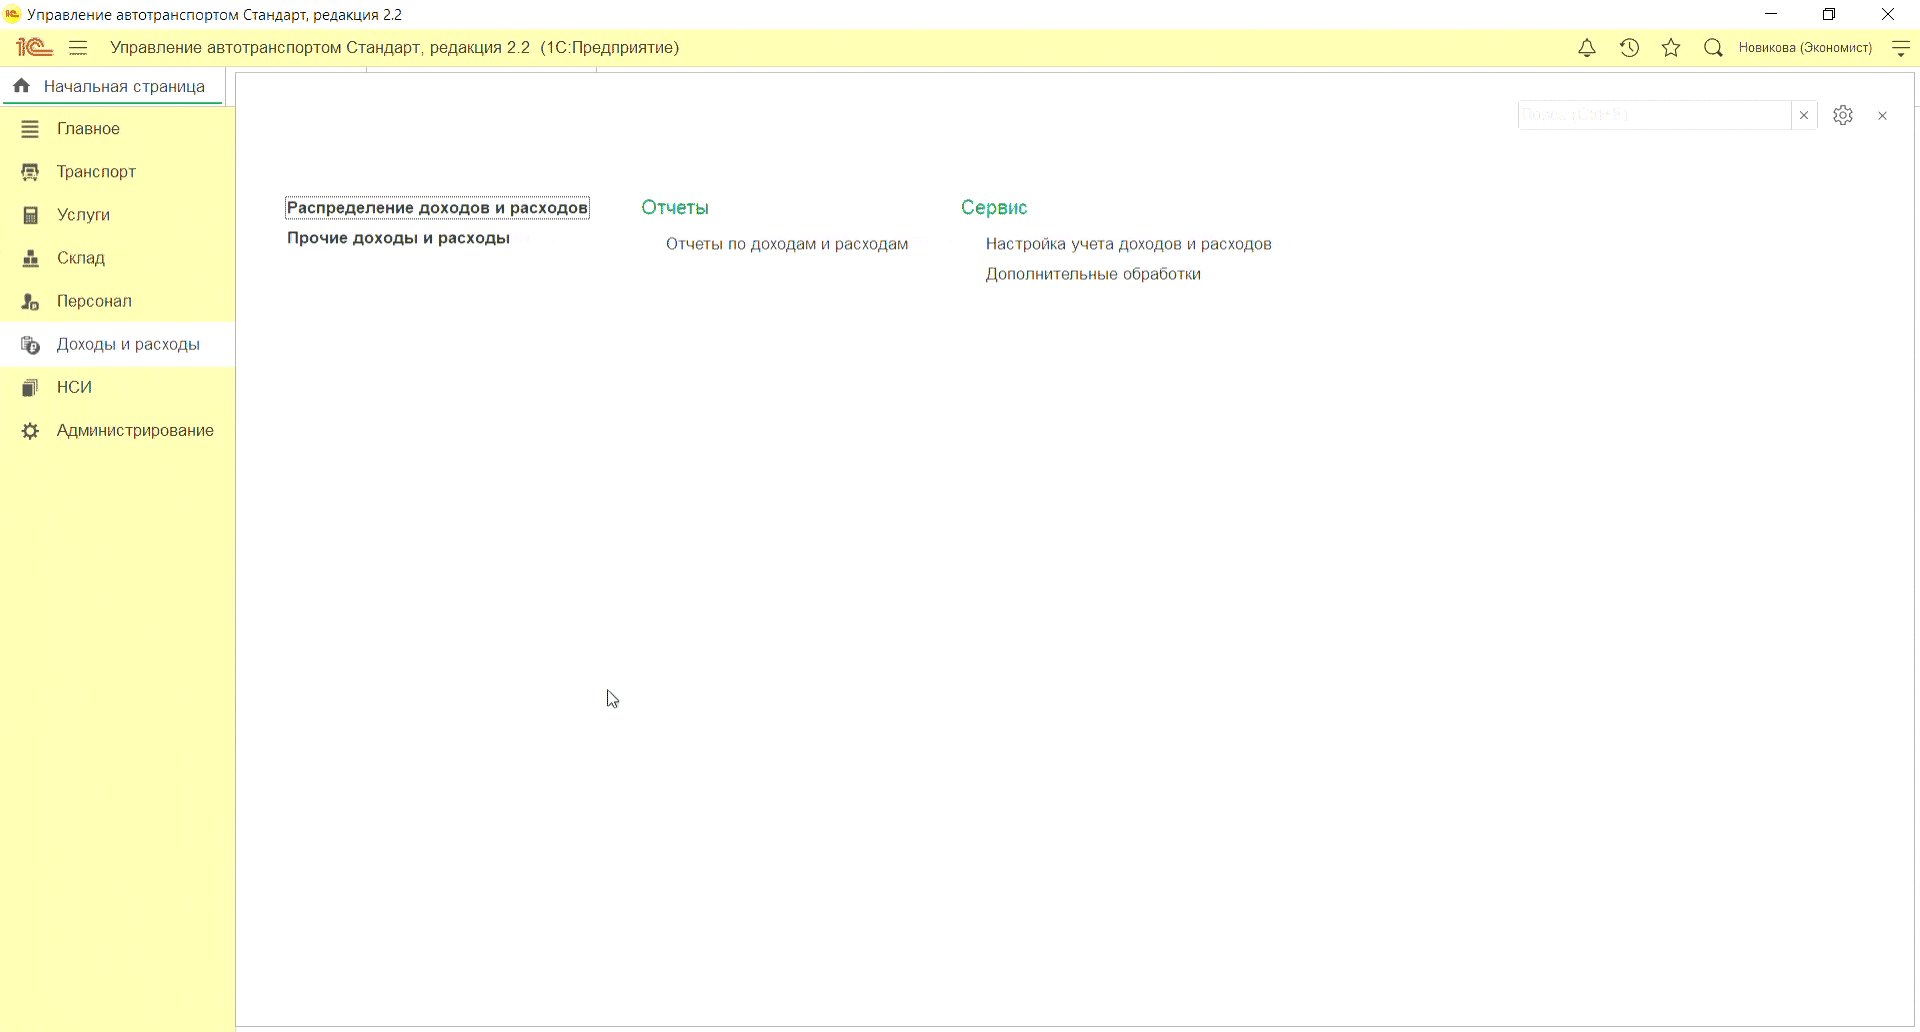Close the functions menu panel
Viewport: 1920px width, 1032px height.
pyautogui.click(x=1882, y=116)
